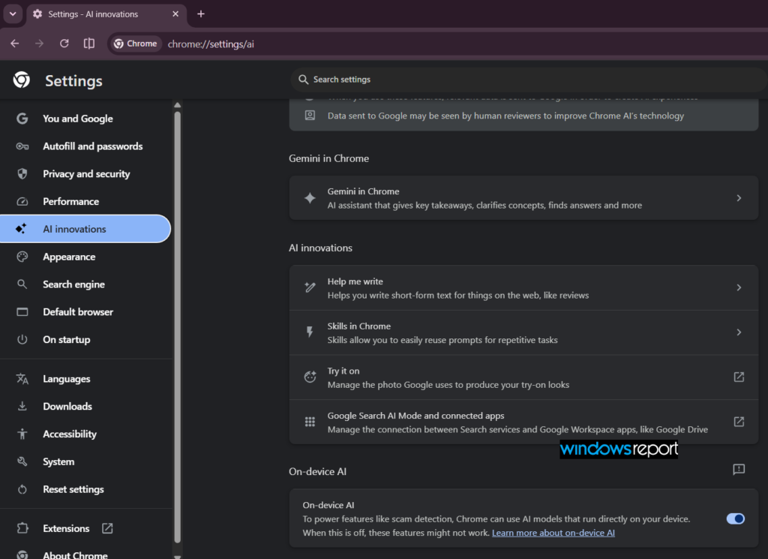The height and width of the screenshot is (559, 768).
Task: Go to Privacy and security
Action: (x=85, y=174)
